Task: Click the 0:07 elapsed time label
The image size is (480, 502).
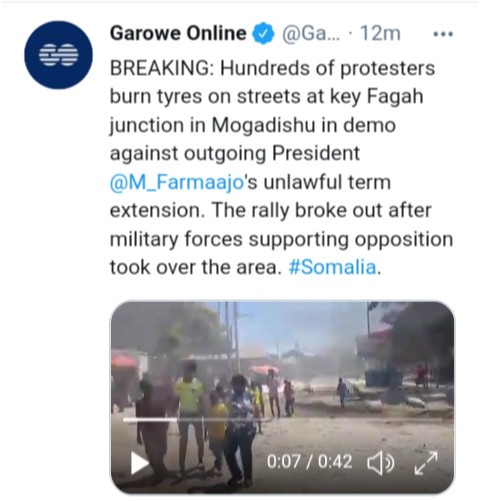Action: point(283,462)
